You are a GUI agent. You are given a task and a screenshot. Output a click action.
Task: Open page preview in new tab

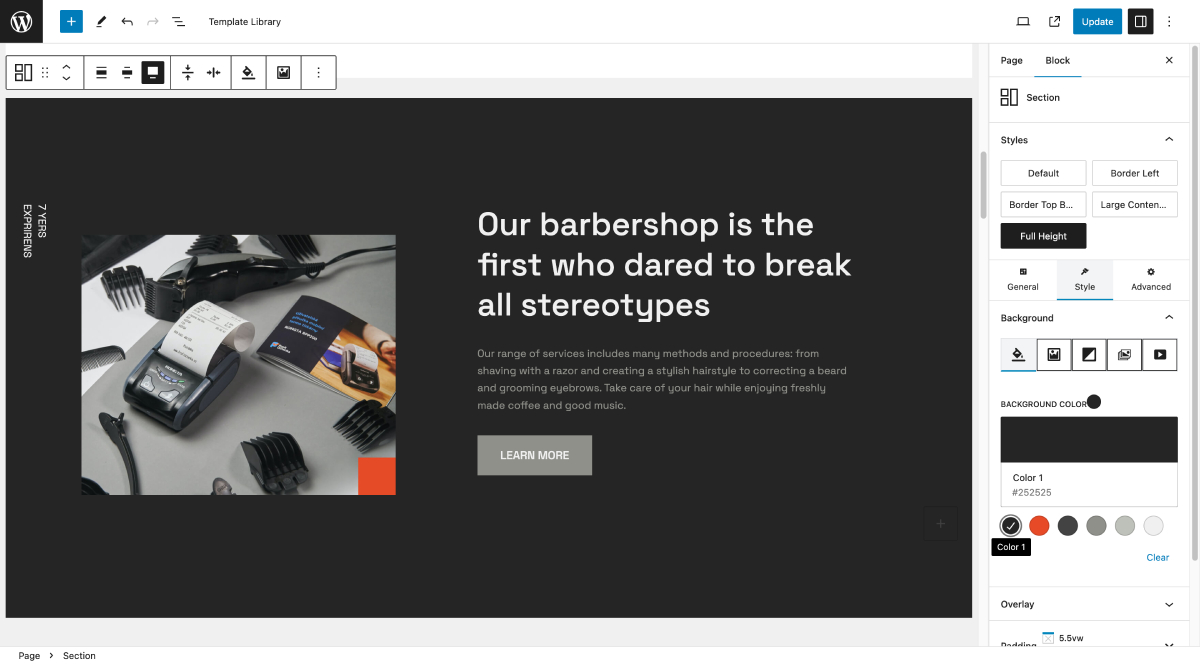(1054, 21)
